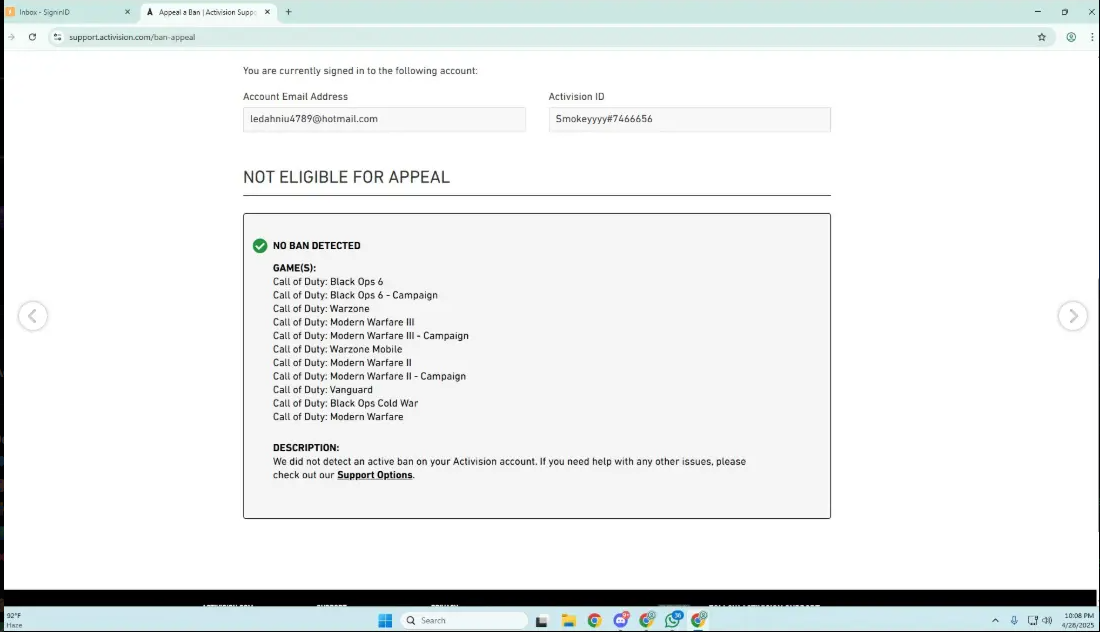Click 'Call of Duty: Black Ops 6' line
This screenshot has height=632, width=1100.
tap(328, 282)
